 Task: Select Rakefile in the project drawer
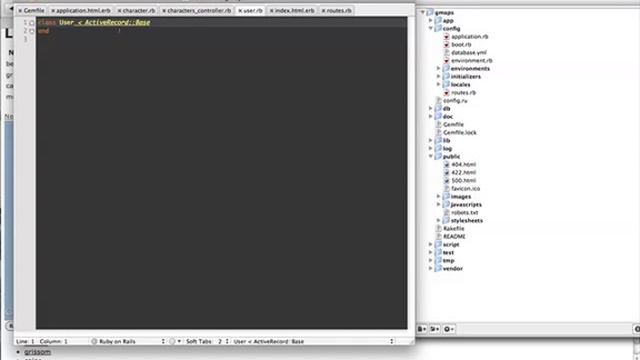pos(453,229)
